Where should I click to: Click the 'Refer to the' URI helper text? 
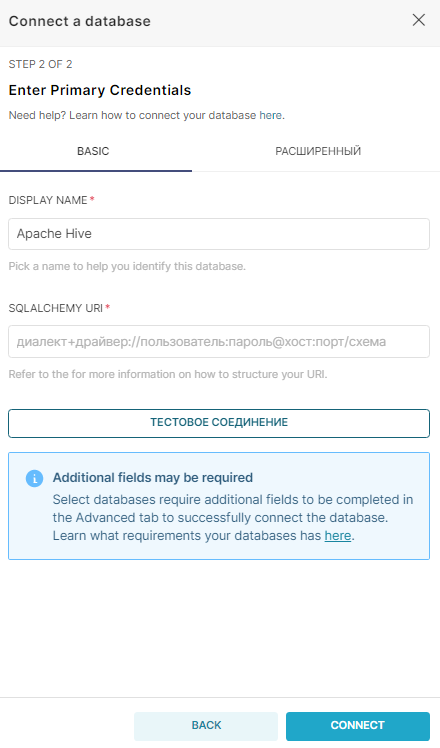(x=168, y=374)
